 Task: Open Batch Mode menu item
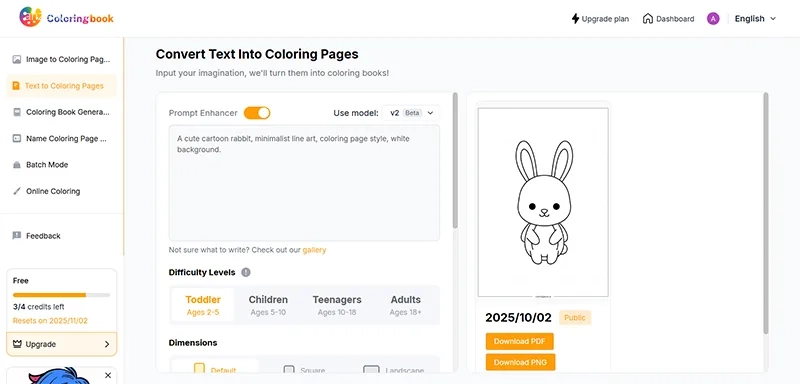(62, 165)
